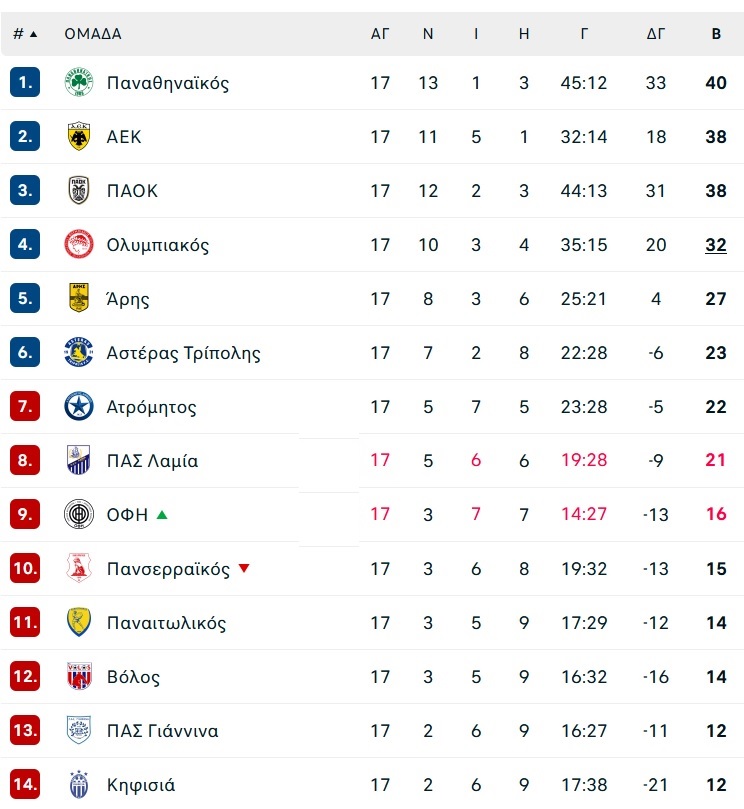Click the Αστέρας Τρίπολης badge
Screen dimensions: 744x809
tap(78, 352)
